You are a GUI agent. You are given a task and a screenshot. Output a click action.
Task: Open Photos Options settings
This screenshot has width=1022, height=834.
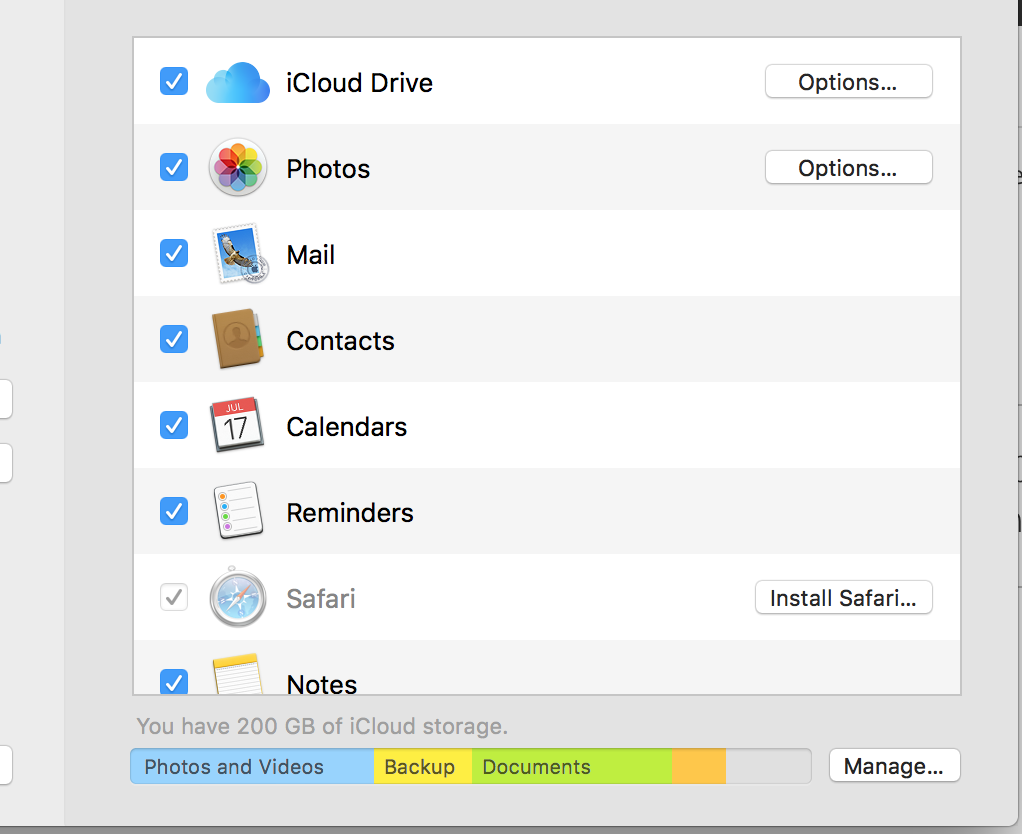point(848,168)
